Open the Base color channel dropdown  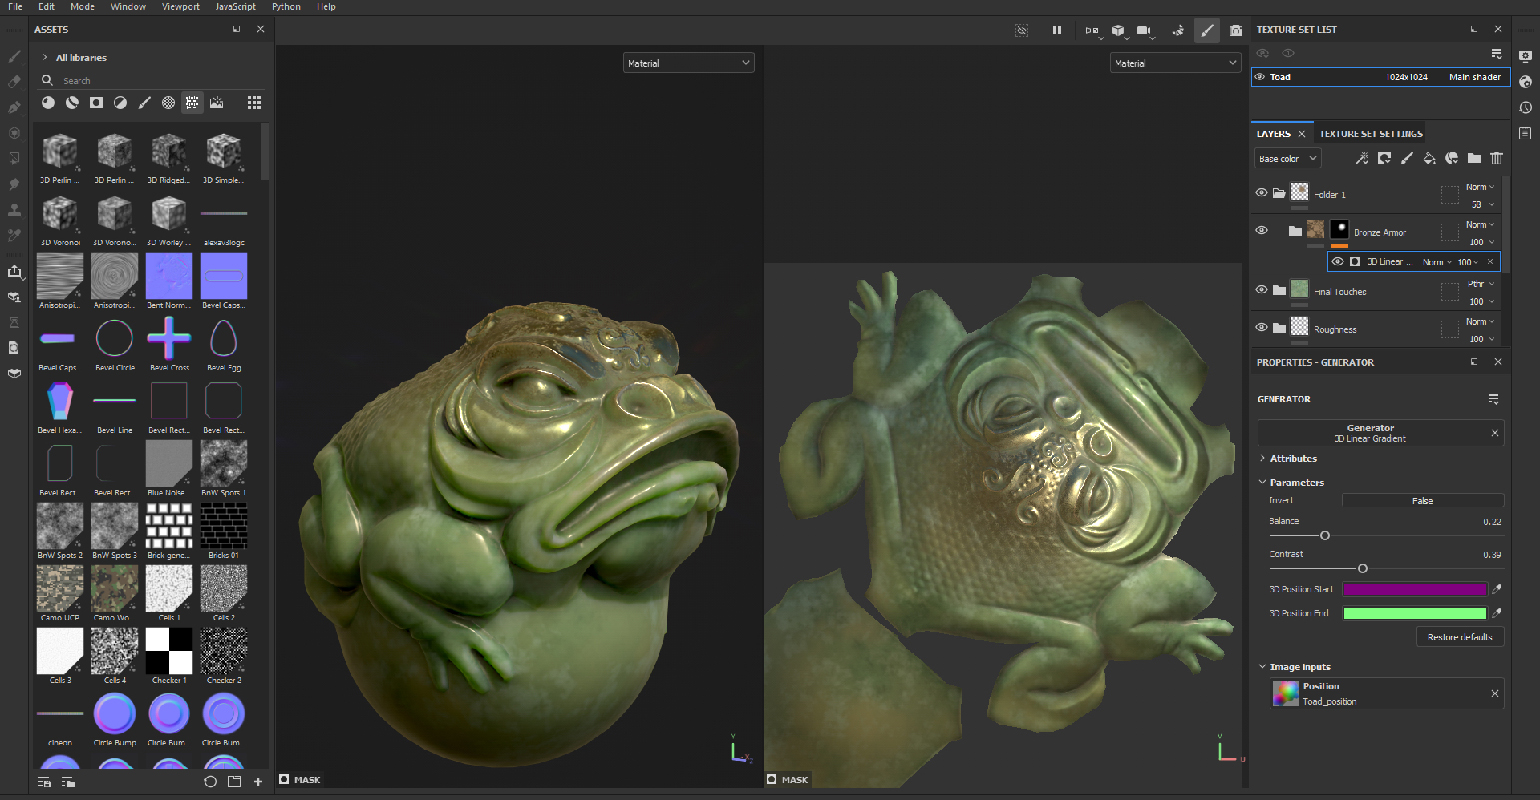(x=1287, y=158)
